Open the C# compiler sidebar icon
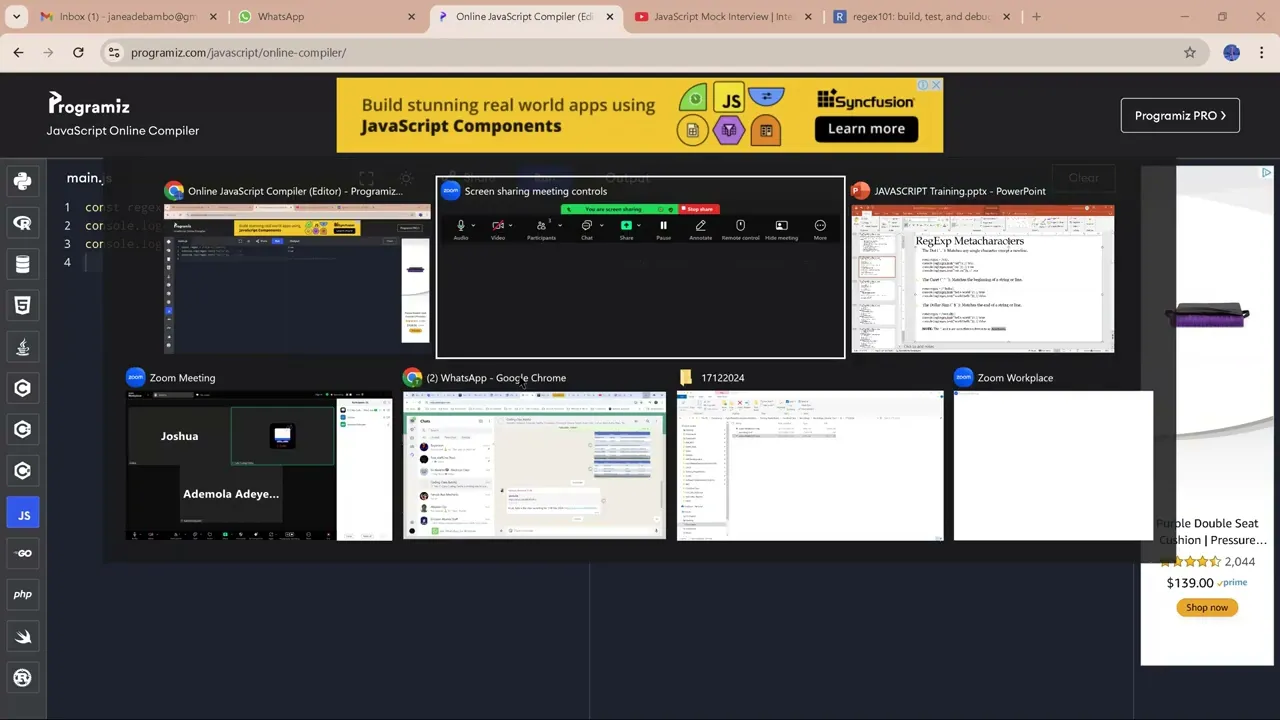 click(x=23, y=471)
